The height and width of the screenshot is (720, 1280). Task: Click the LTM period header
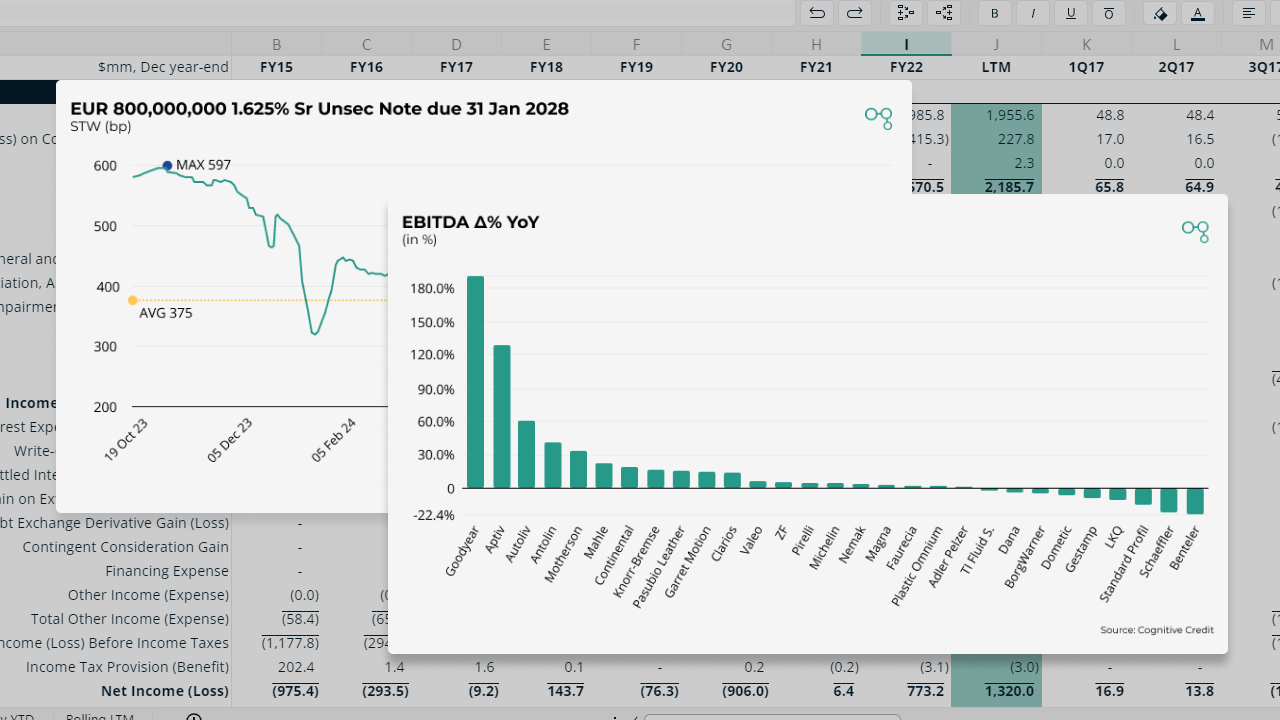point(996,67)
